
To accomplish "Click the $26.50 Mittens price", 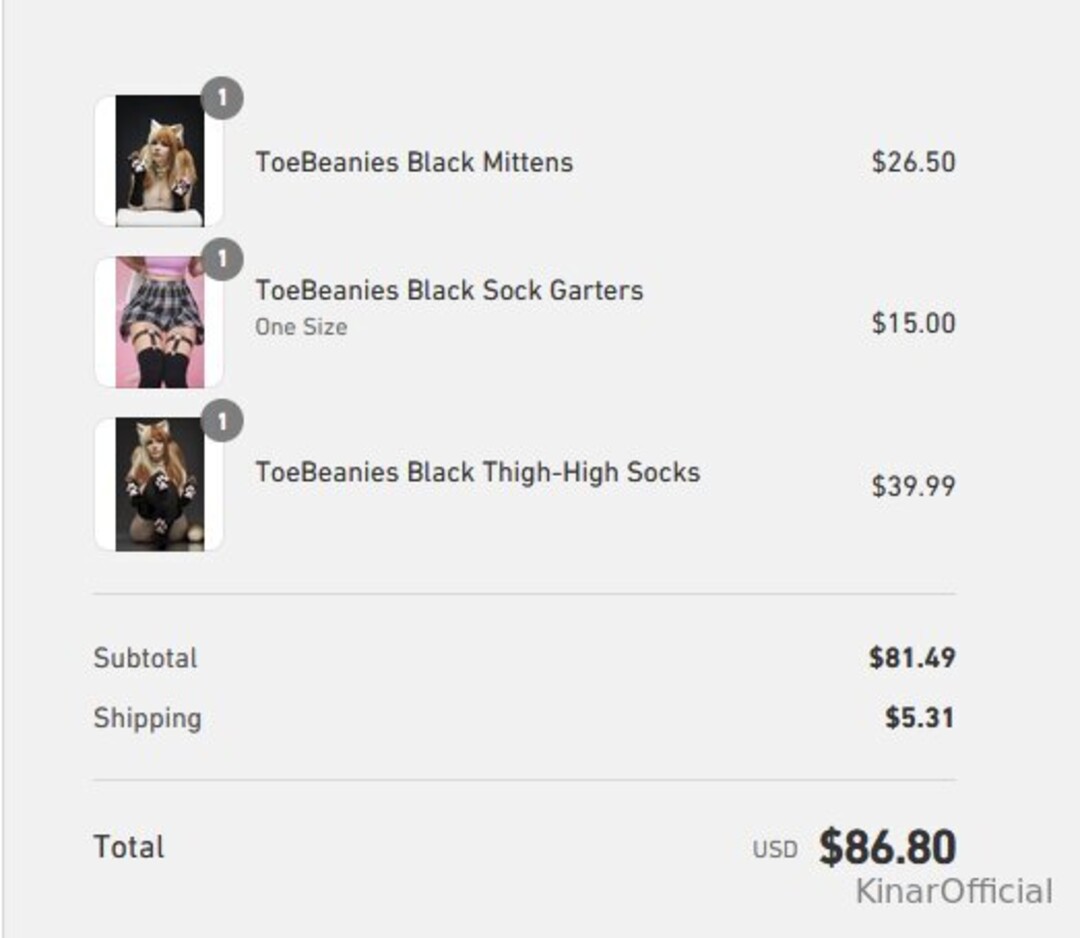I will coord(913,162).
